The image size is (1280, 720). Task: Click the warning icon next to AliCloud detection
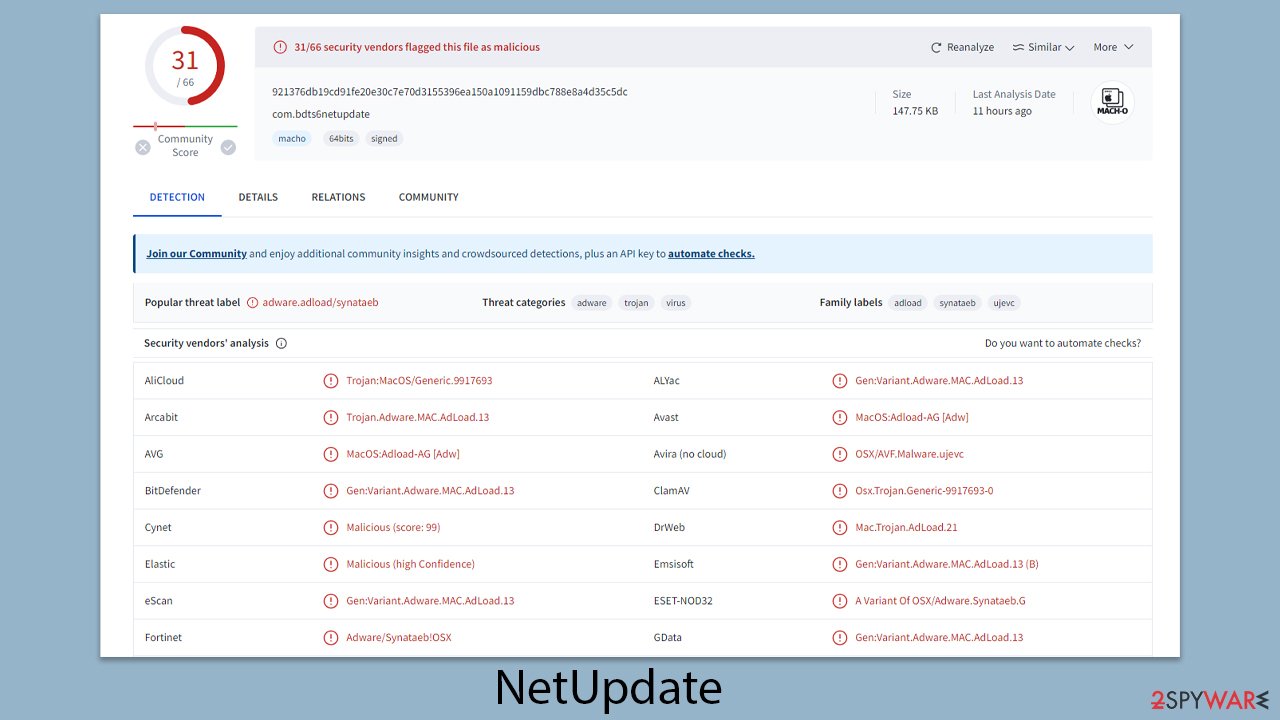coord(331,380)
